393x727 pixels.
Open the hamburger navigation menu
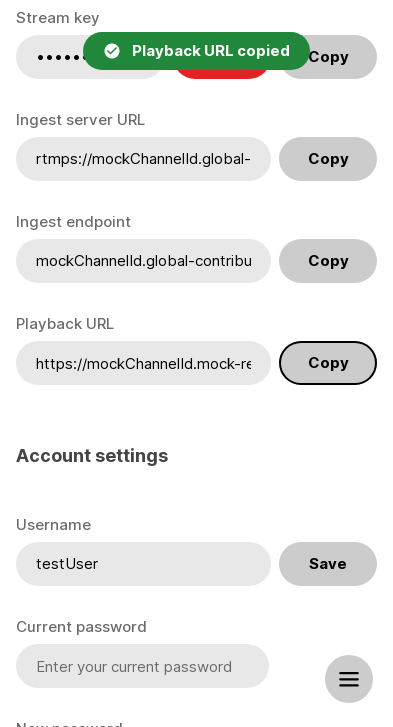pyautogui.click(x=349, y=679)
